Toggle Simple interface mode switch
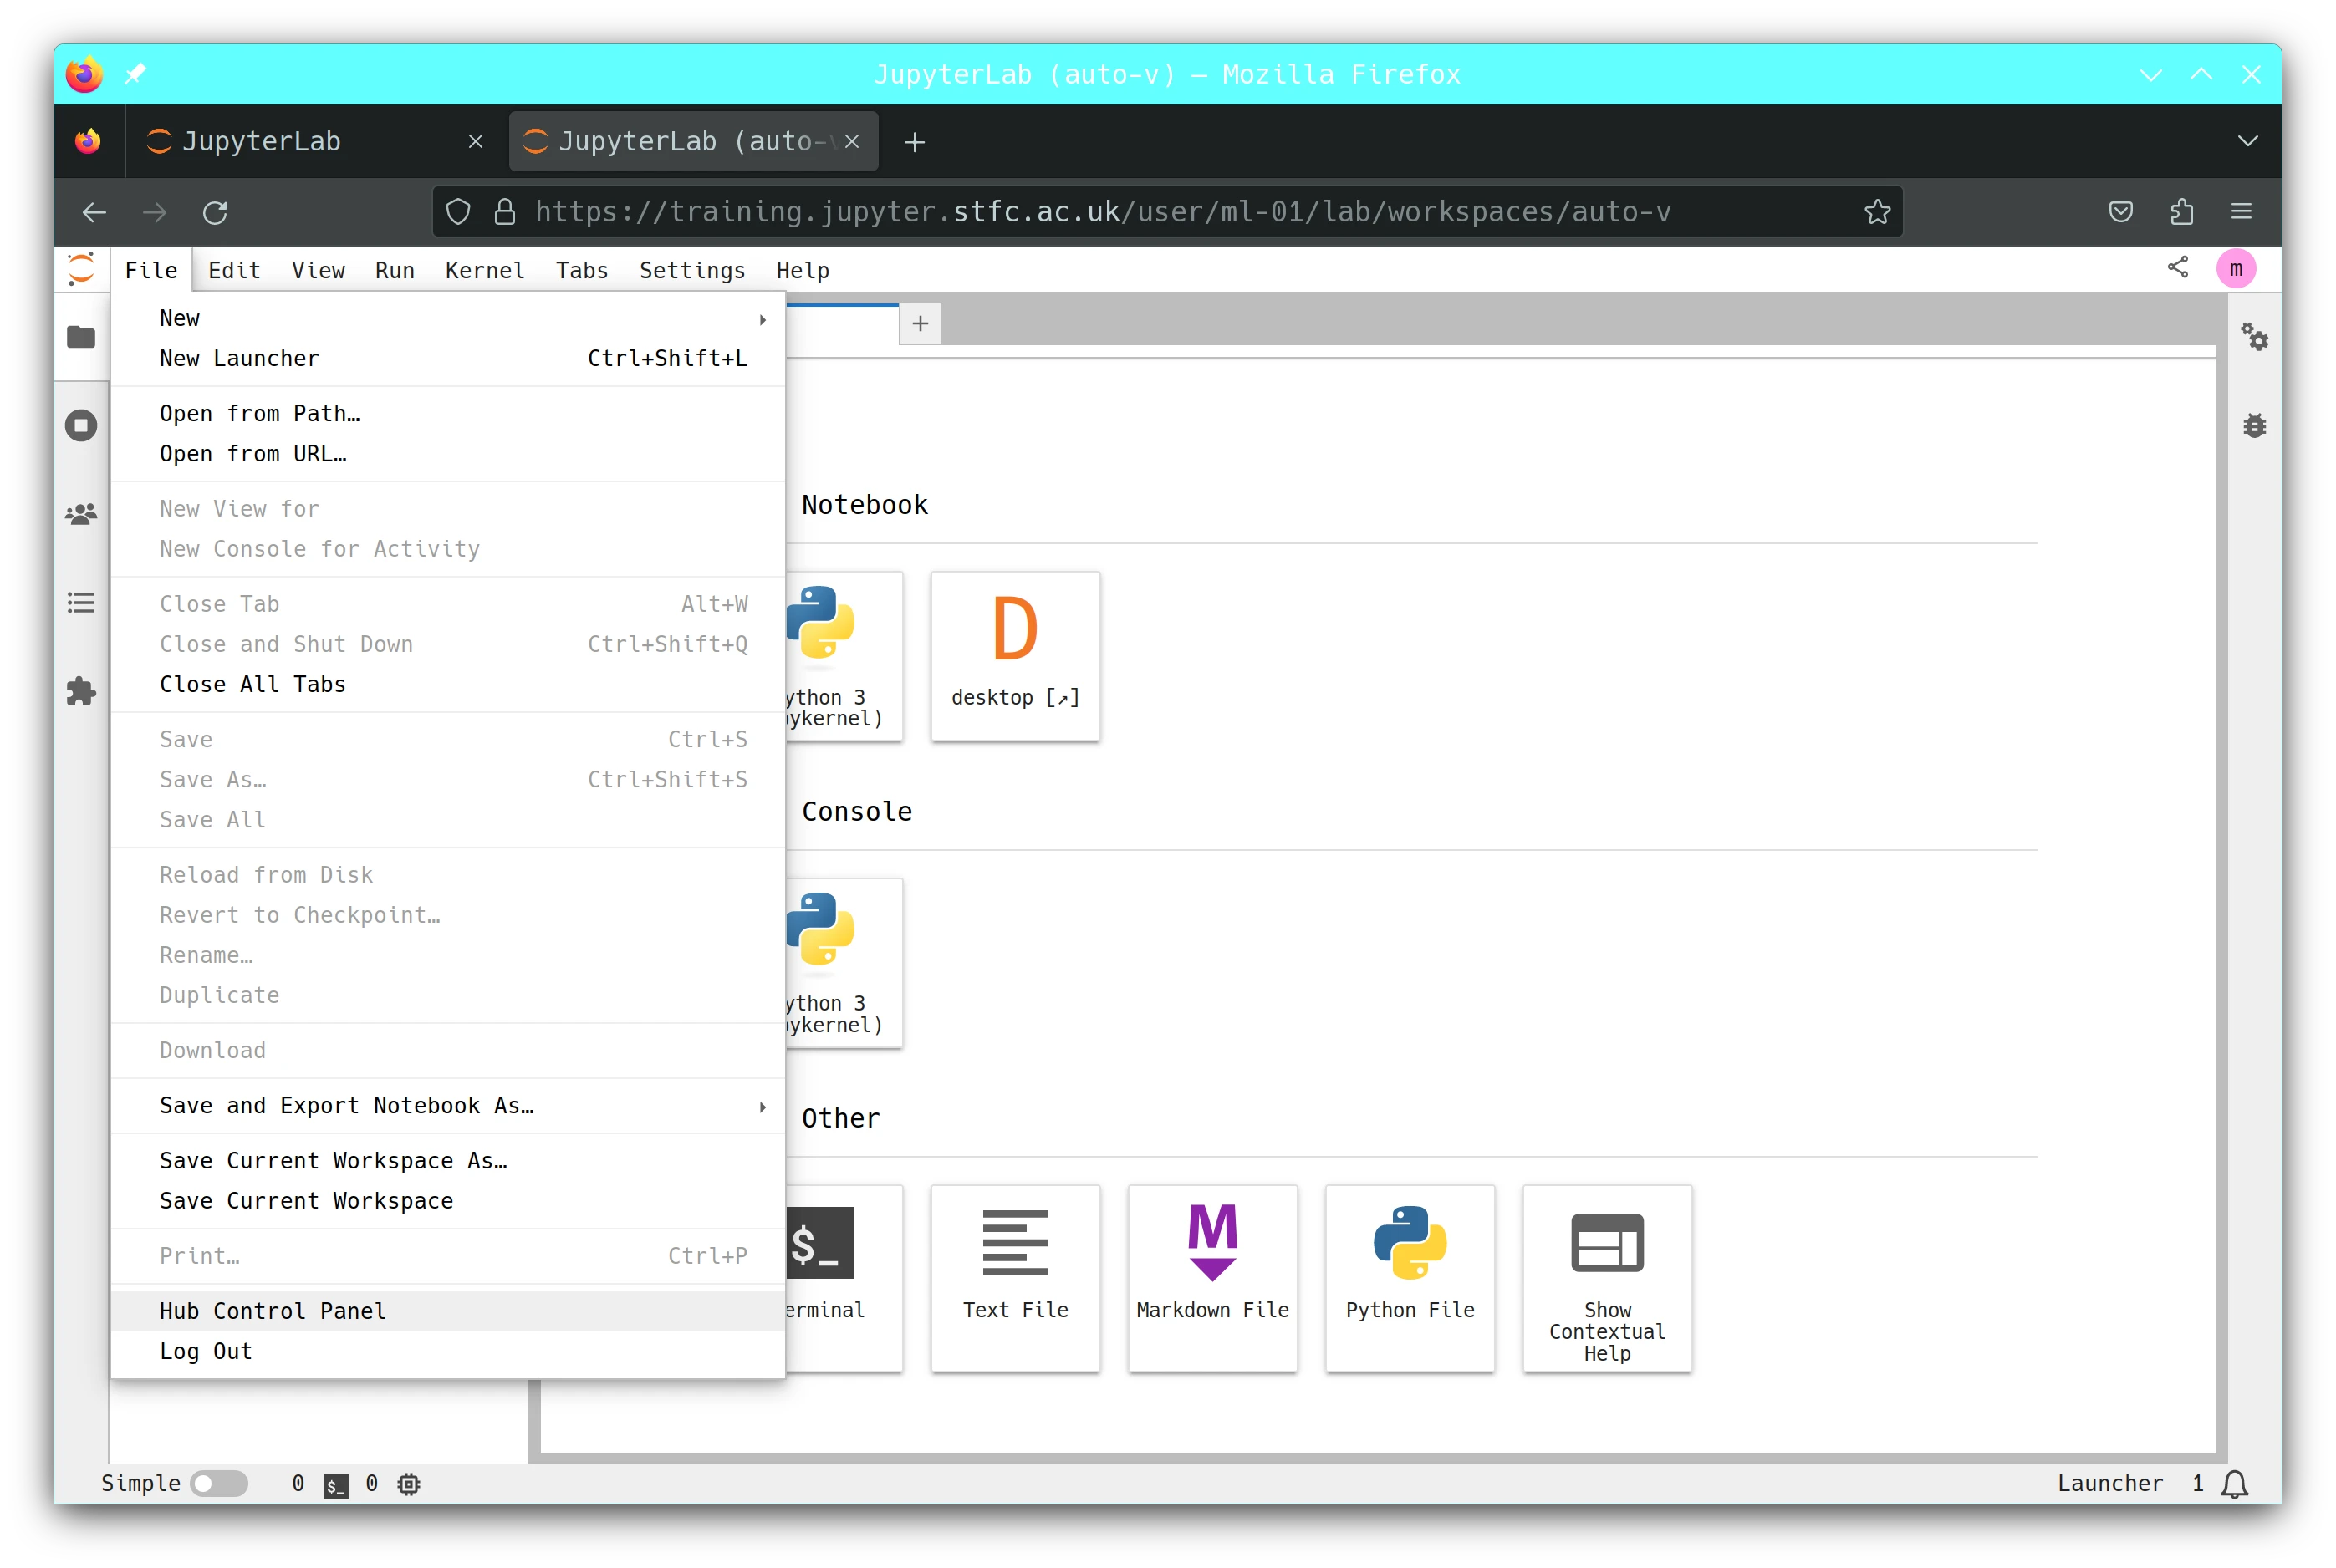Viewport: 2336px width, 1568px height. click(219, 1484)
